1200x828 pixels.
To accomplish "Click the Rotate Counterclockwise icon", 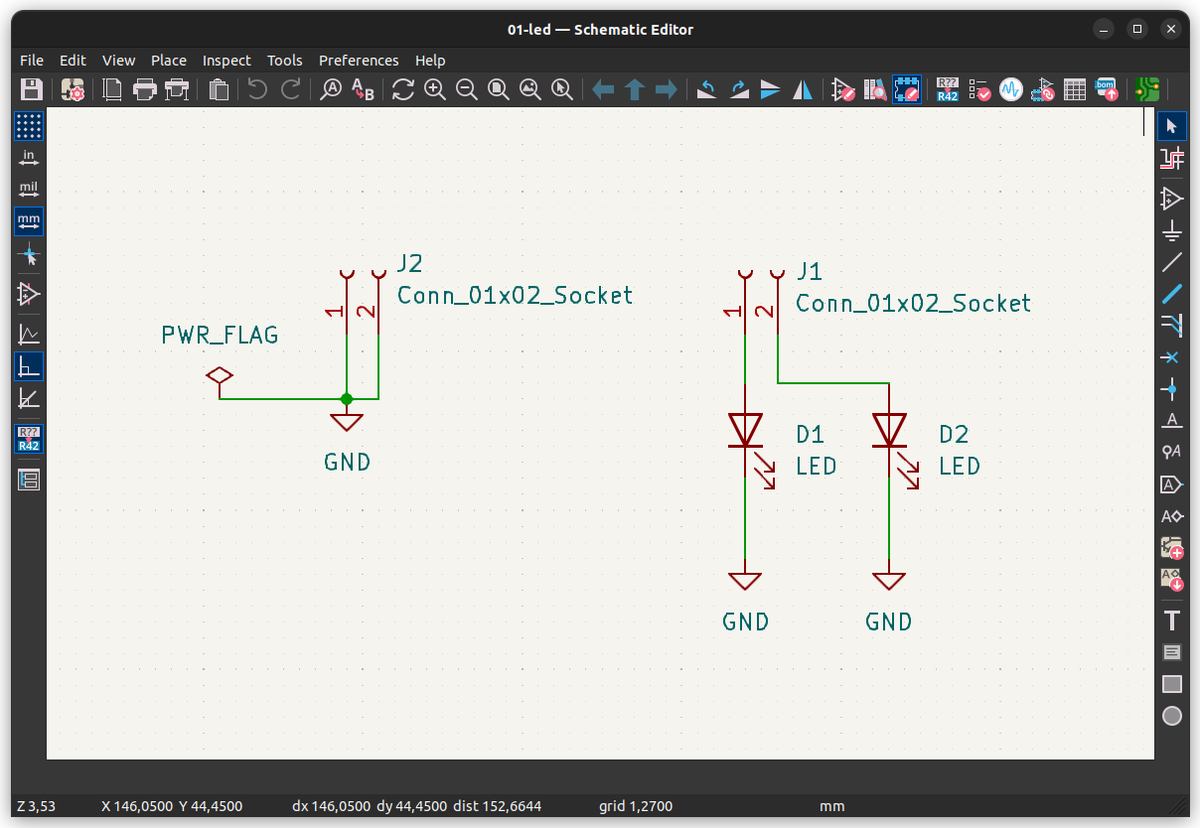I will pos(707,90).
